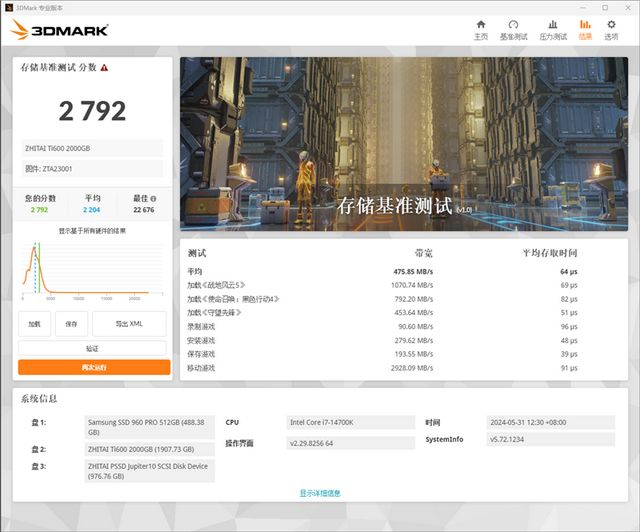Click the score distribution chart
Screen dimensions: 640x532
click(93, 271)
